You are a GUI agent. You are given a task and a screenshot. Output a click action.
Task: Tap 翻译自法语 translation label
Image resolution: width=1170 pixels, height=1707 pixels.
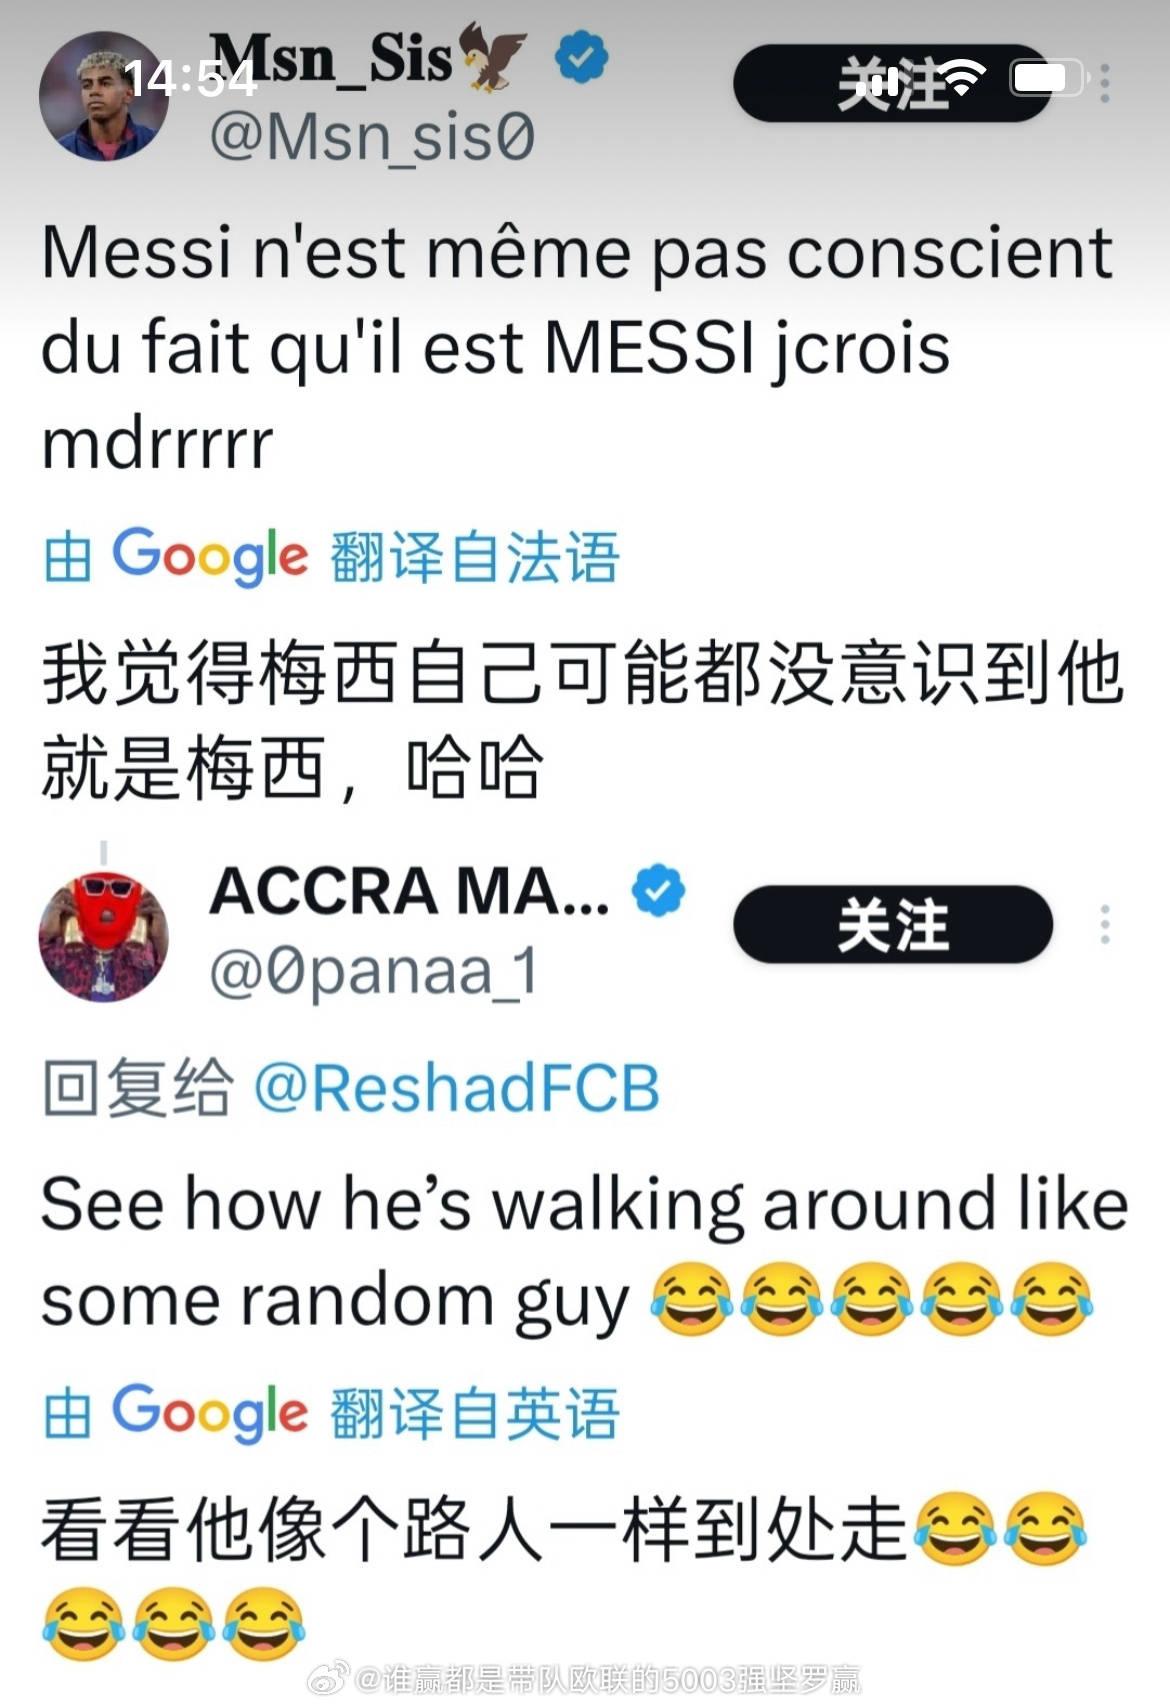475,557
